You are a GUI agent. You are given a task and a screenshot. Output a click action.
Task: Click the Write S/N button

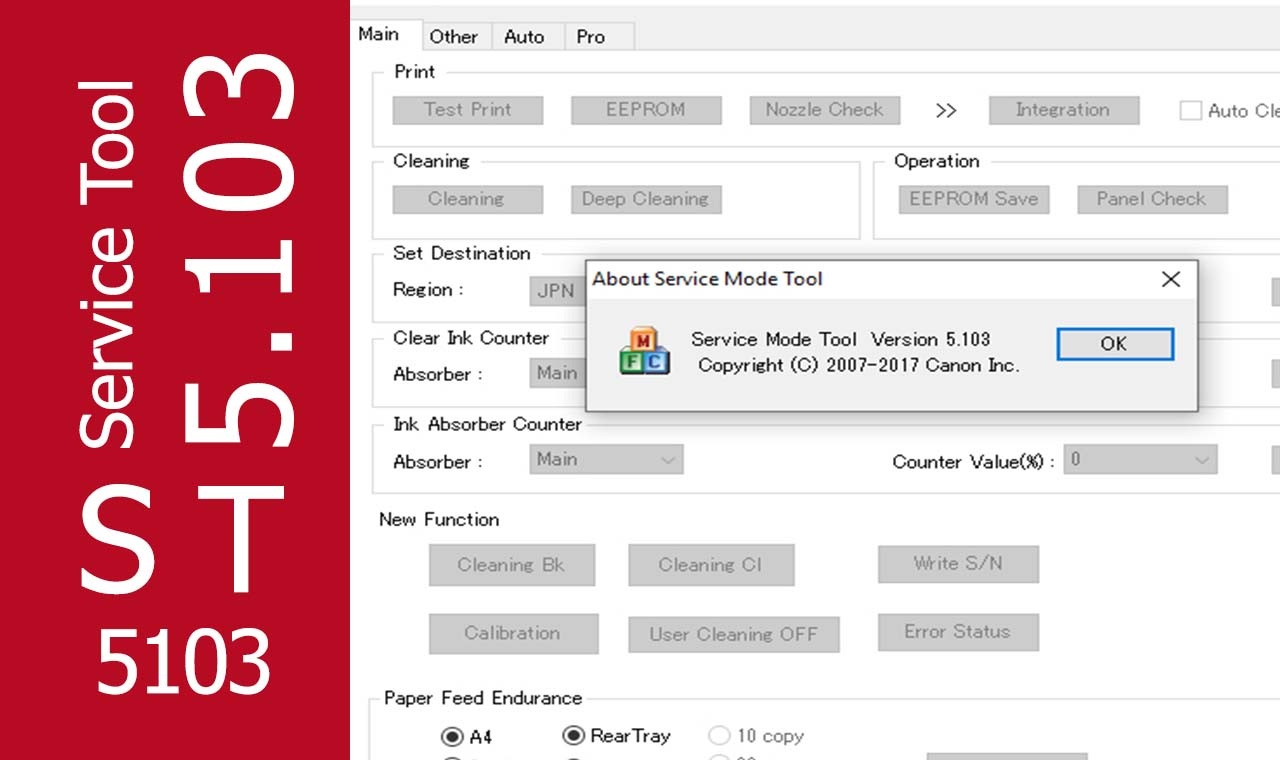click(958, 564)
